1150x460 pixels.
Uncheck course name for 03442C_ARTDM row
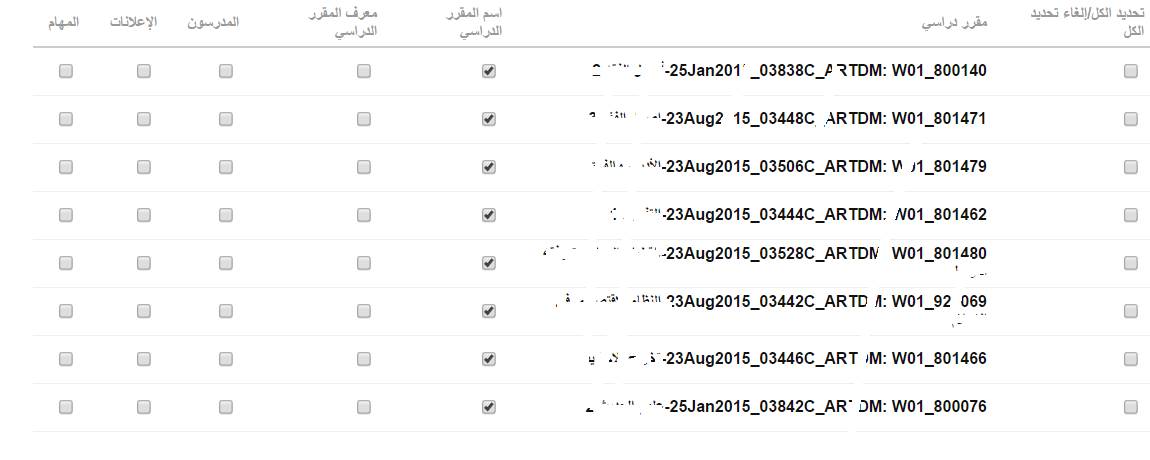tap(488, 311)
